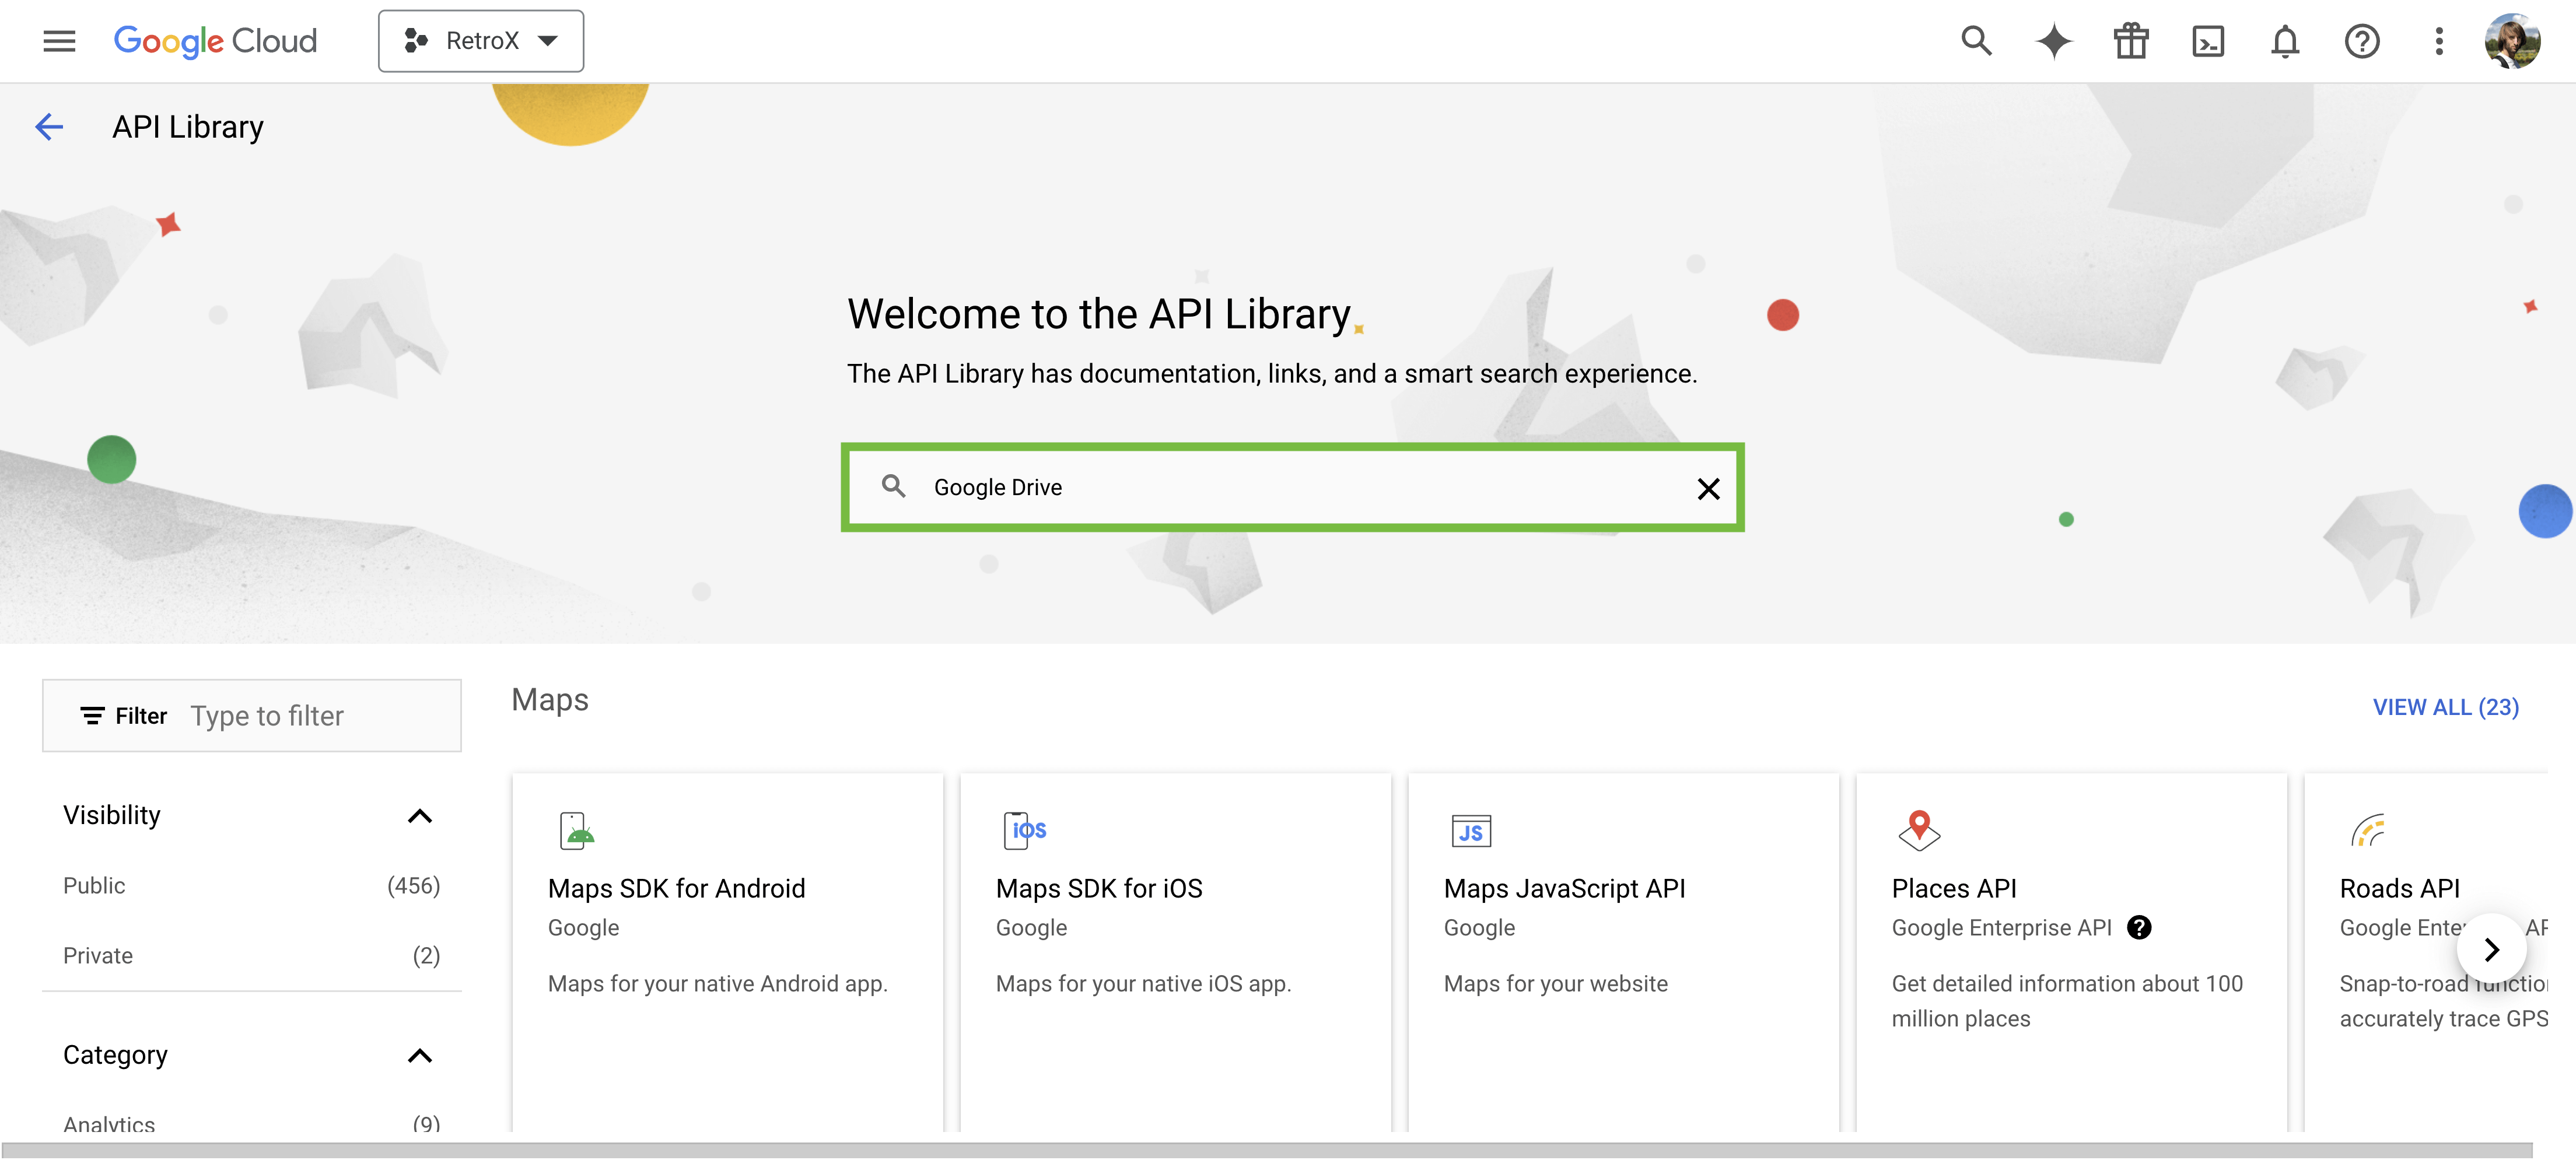Open the notifications bell
The width and height of the screenshot is (2576, 1160).
(x=2285, y=41)
